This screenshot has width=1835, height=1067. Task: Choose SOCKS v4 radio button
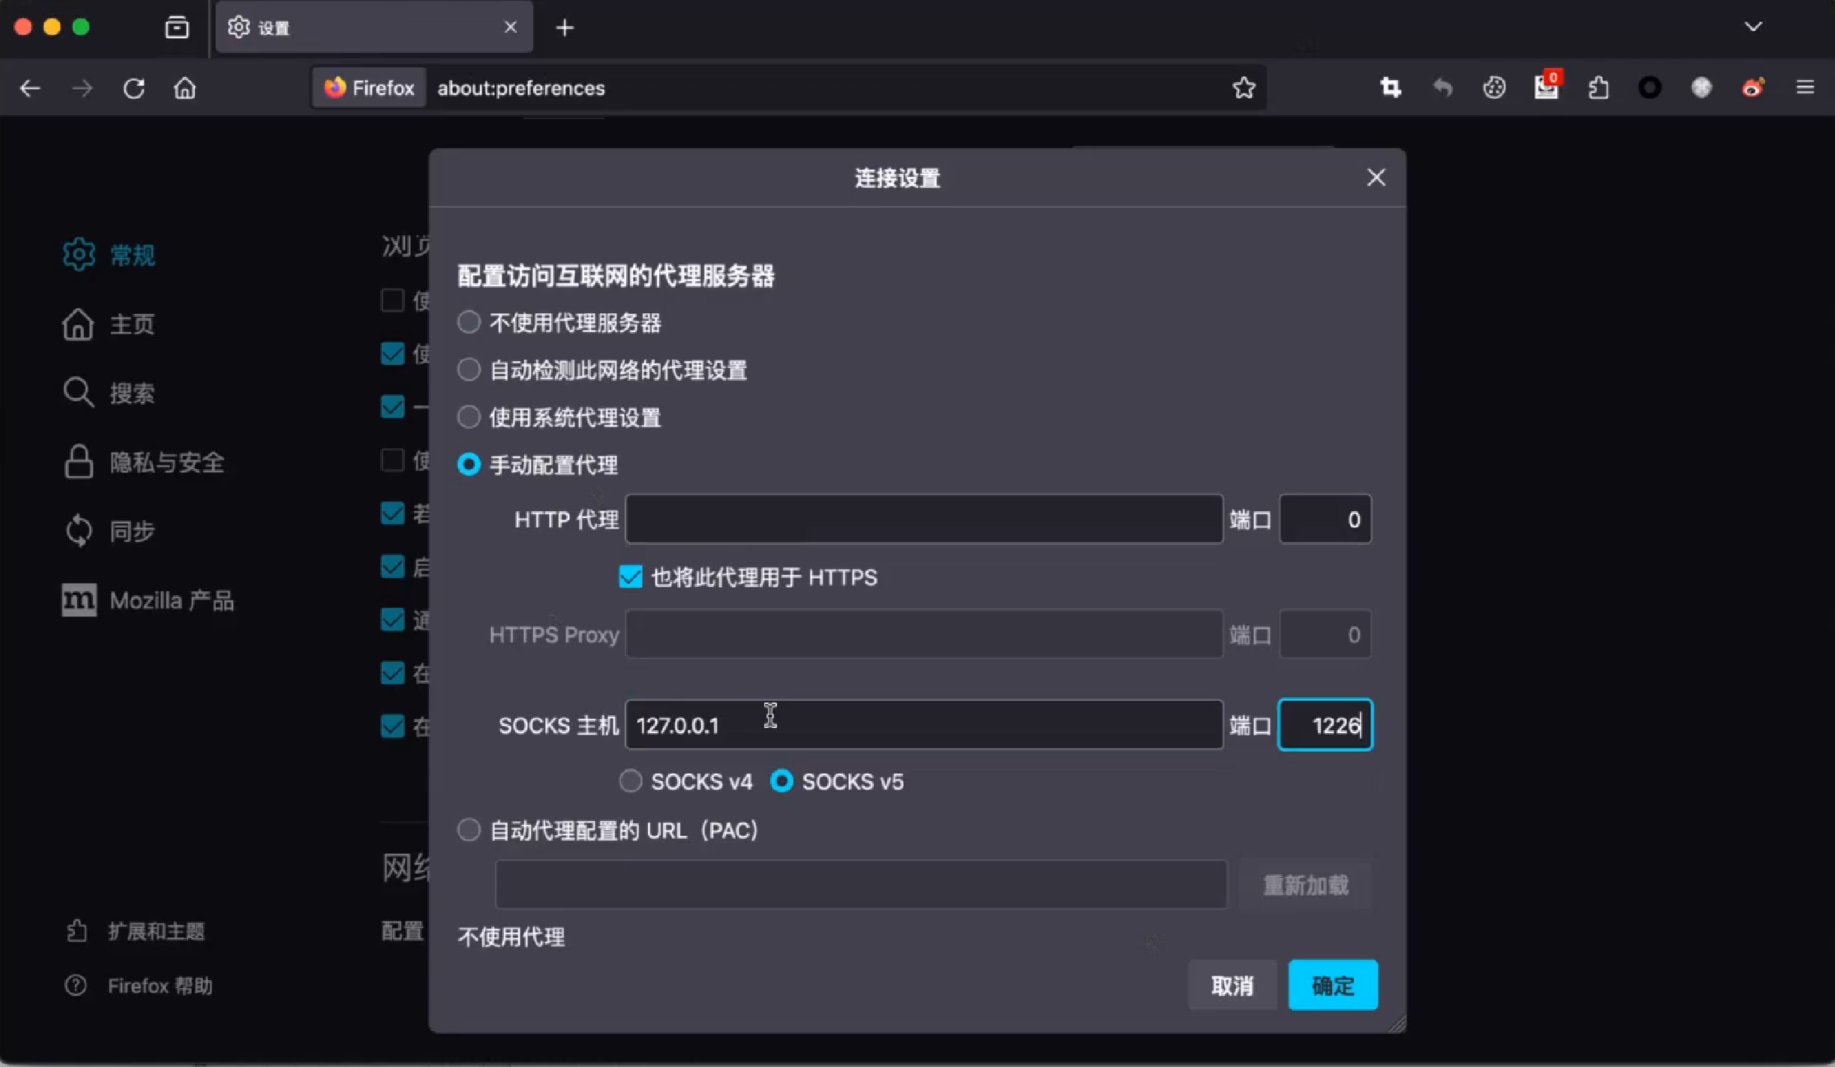click(x=630, y=781)
